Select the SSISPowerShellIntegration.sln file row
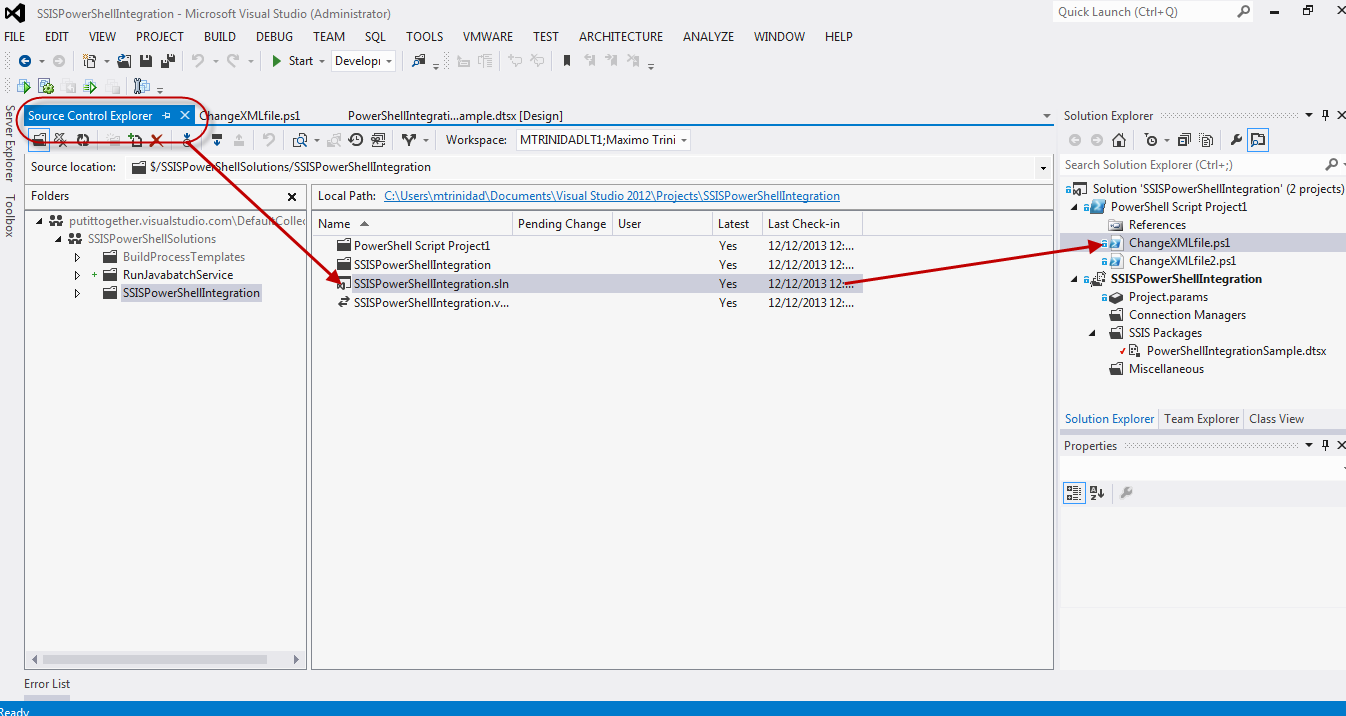The width and height of the screenshot is (1346, 716). [x=587, y=284]
